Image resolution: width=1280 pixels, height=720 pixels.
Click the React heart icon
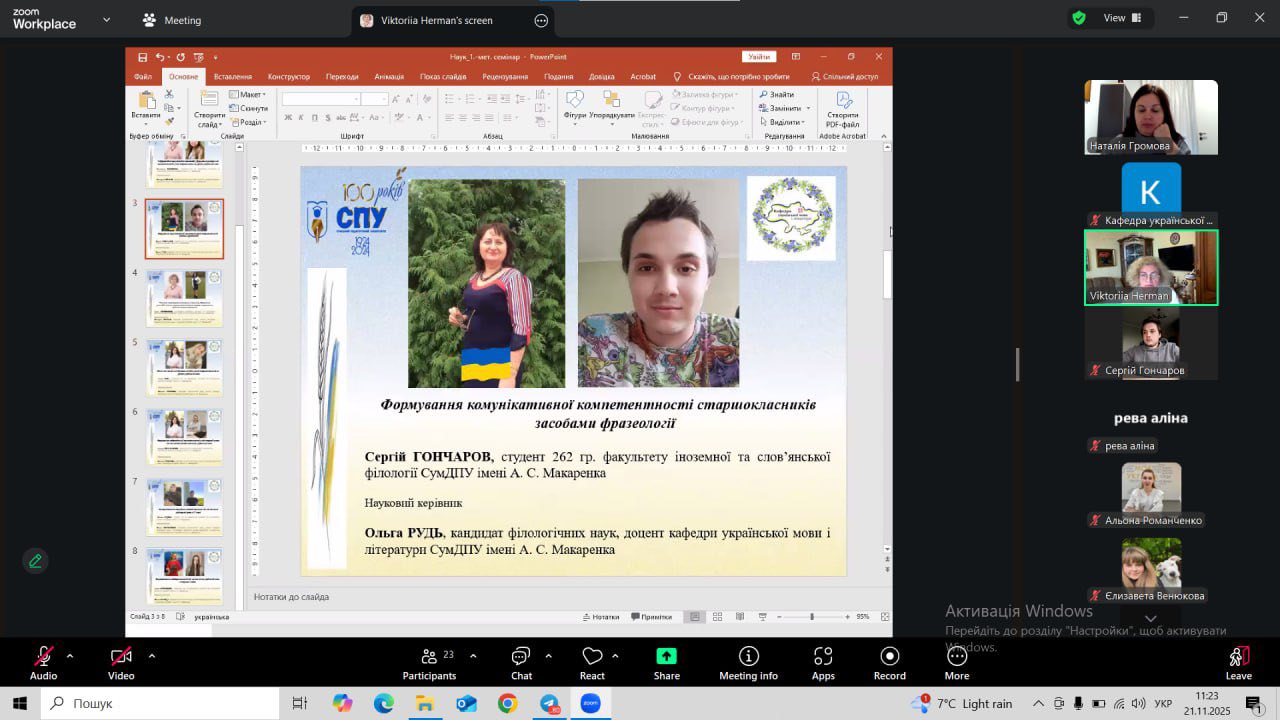592,663
